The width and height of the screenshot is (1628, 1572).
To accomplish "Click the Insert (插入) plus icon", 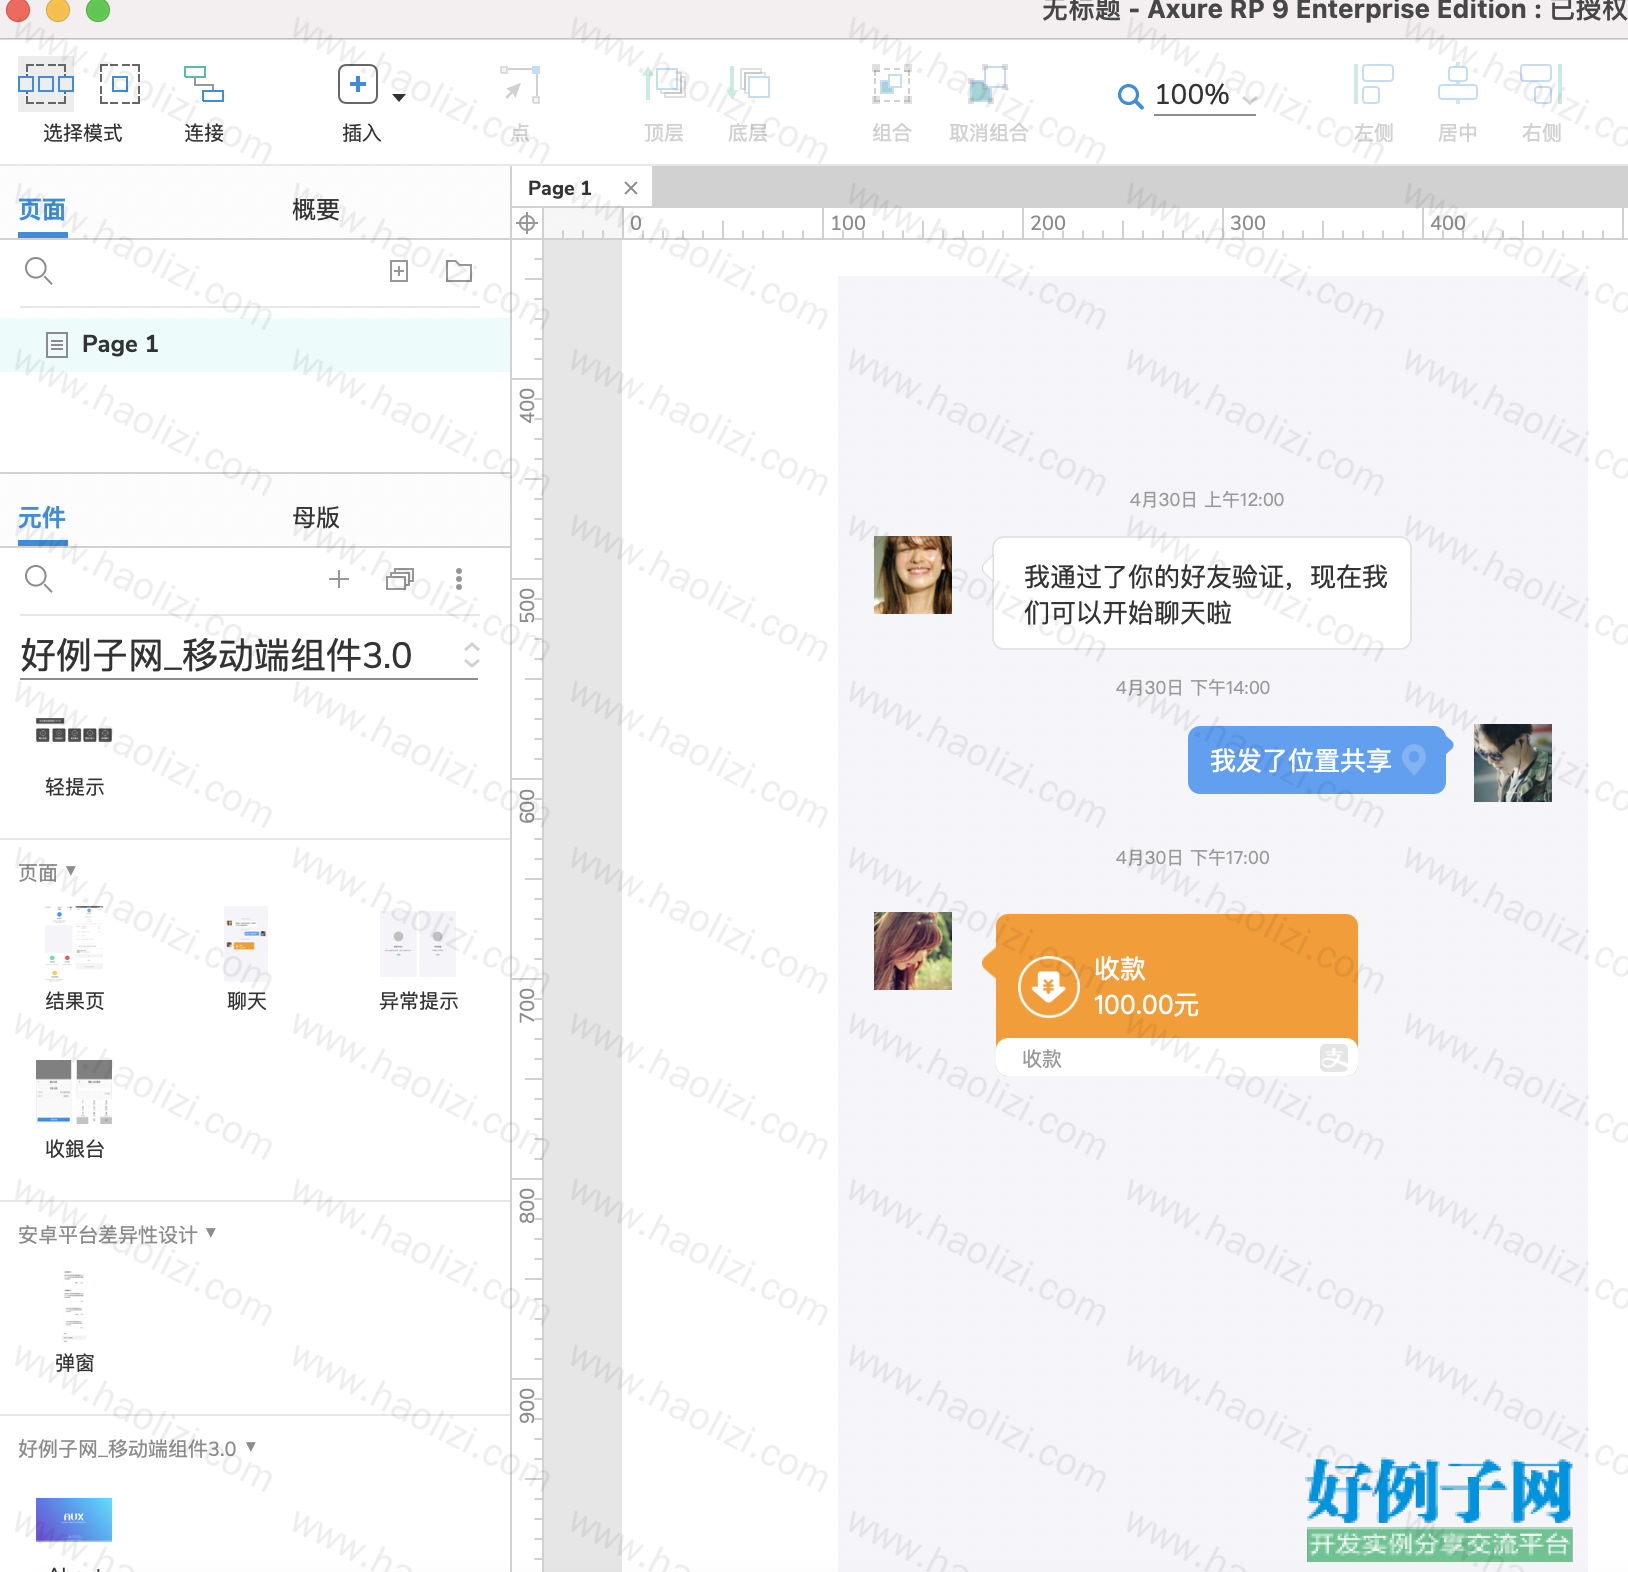I will (358, 84).
